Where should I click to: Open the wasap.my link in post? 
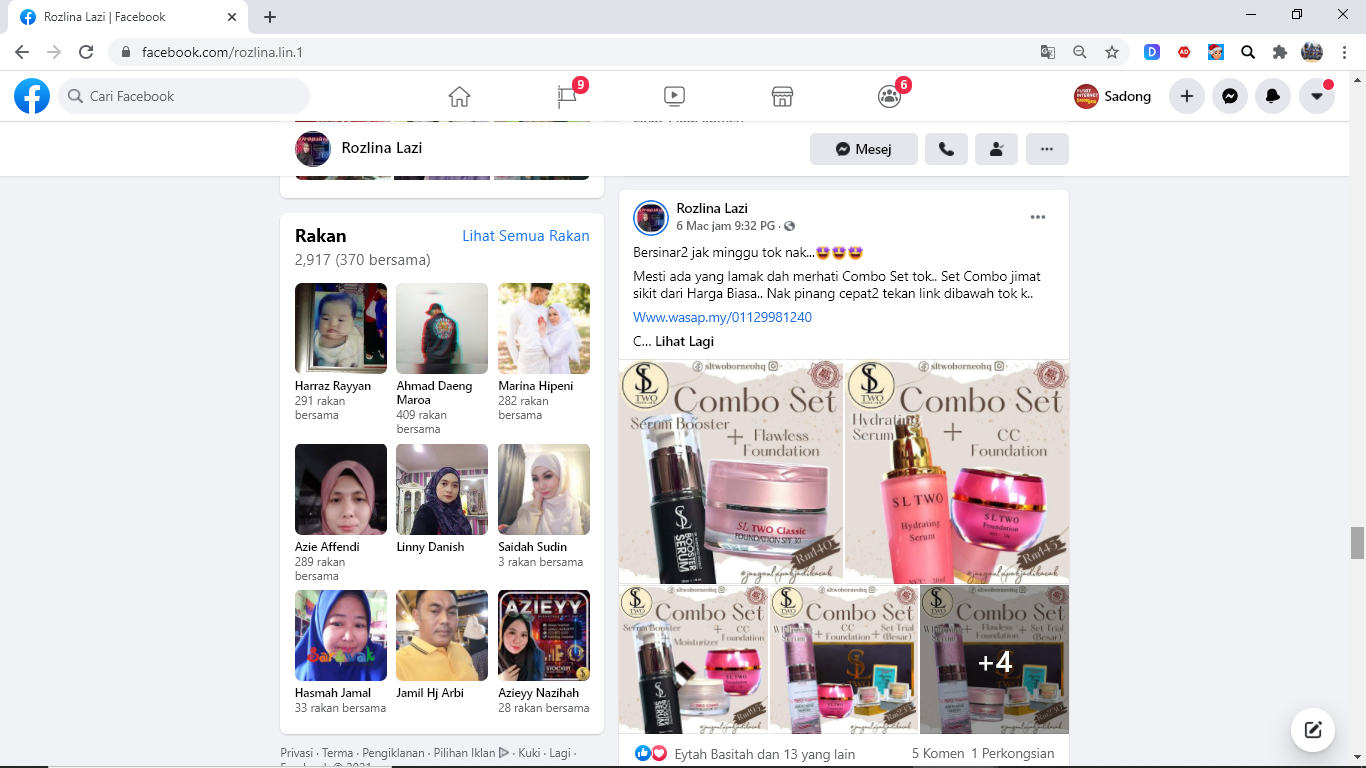coord(722,317)
